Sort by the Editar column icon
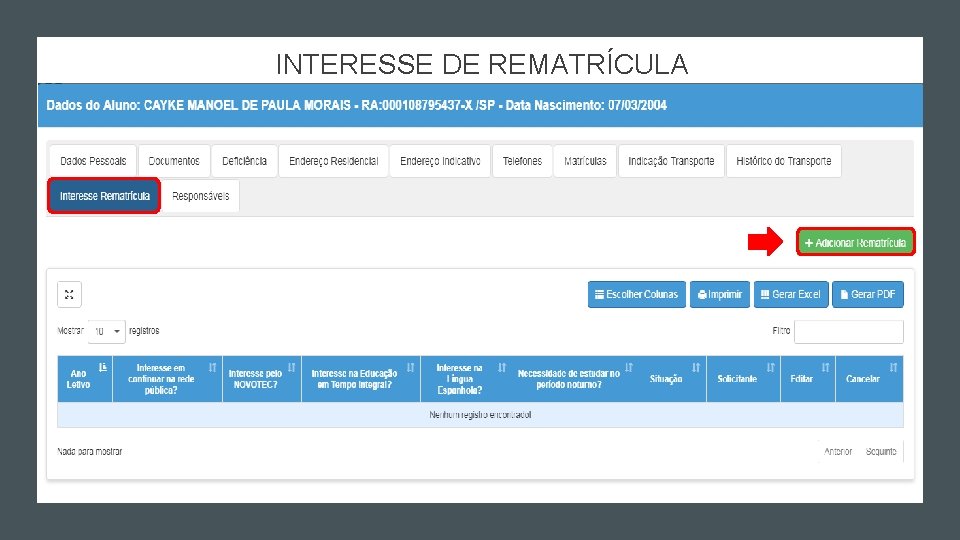Screen dimensions: 960x540 825,367
